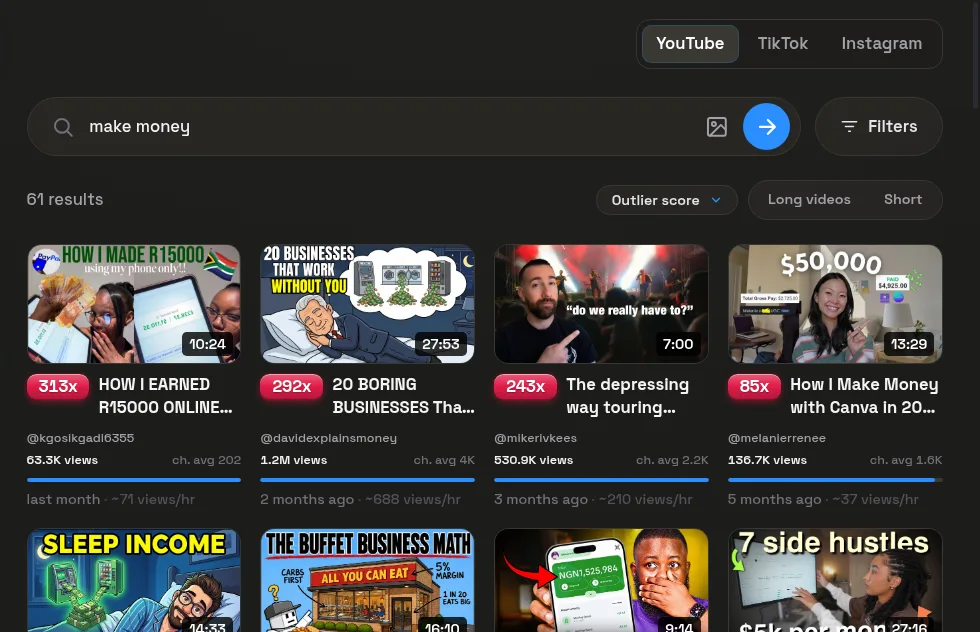Click the Filters sliders icon
980x632 pixels.
point(849,126)
